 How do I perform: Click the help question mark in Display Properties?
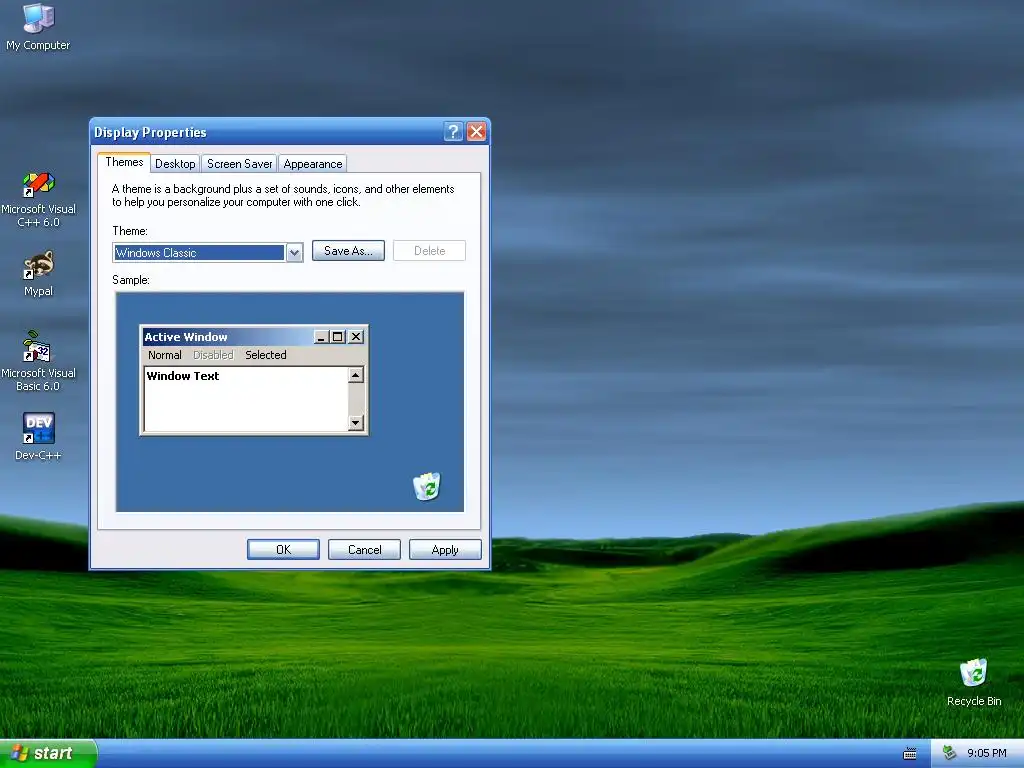tap(453, 132)
